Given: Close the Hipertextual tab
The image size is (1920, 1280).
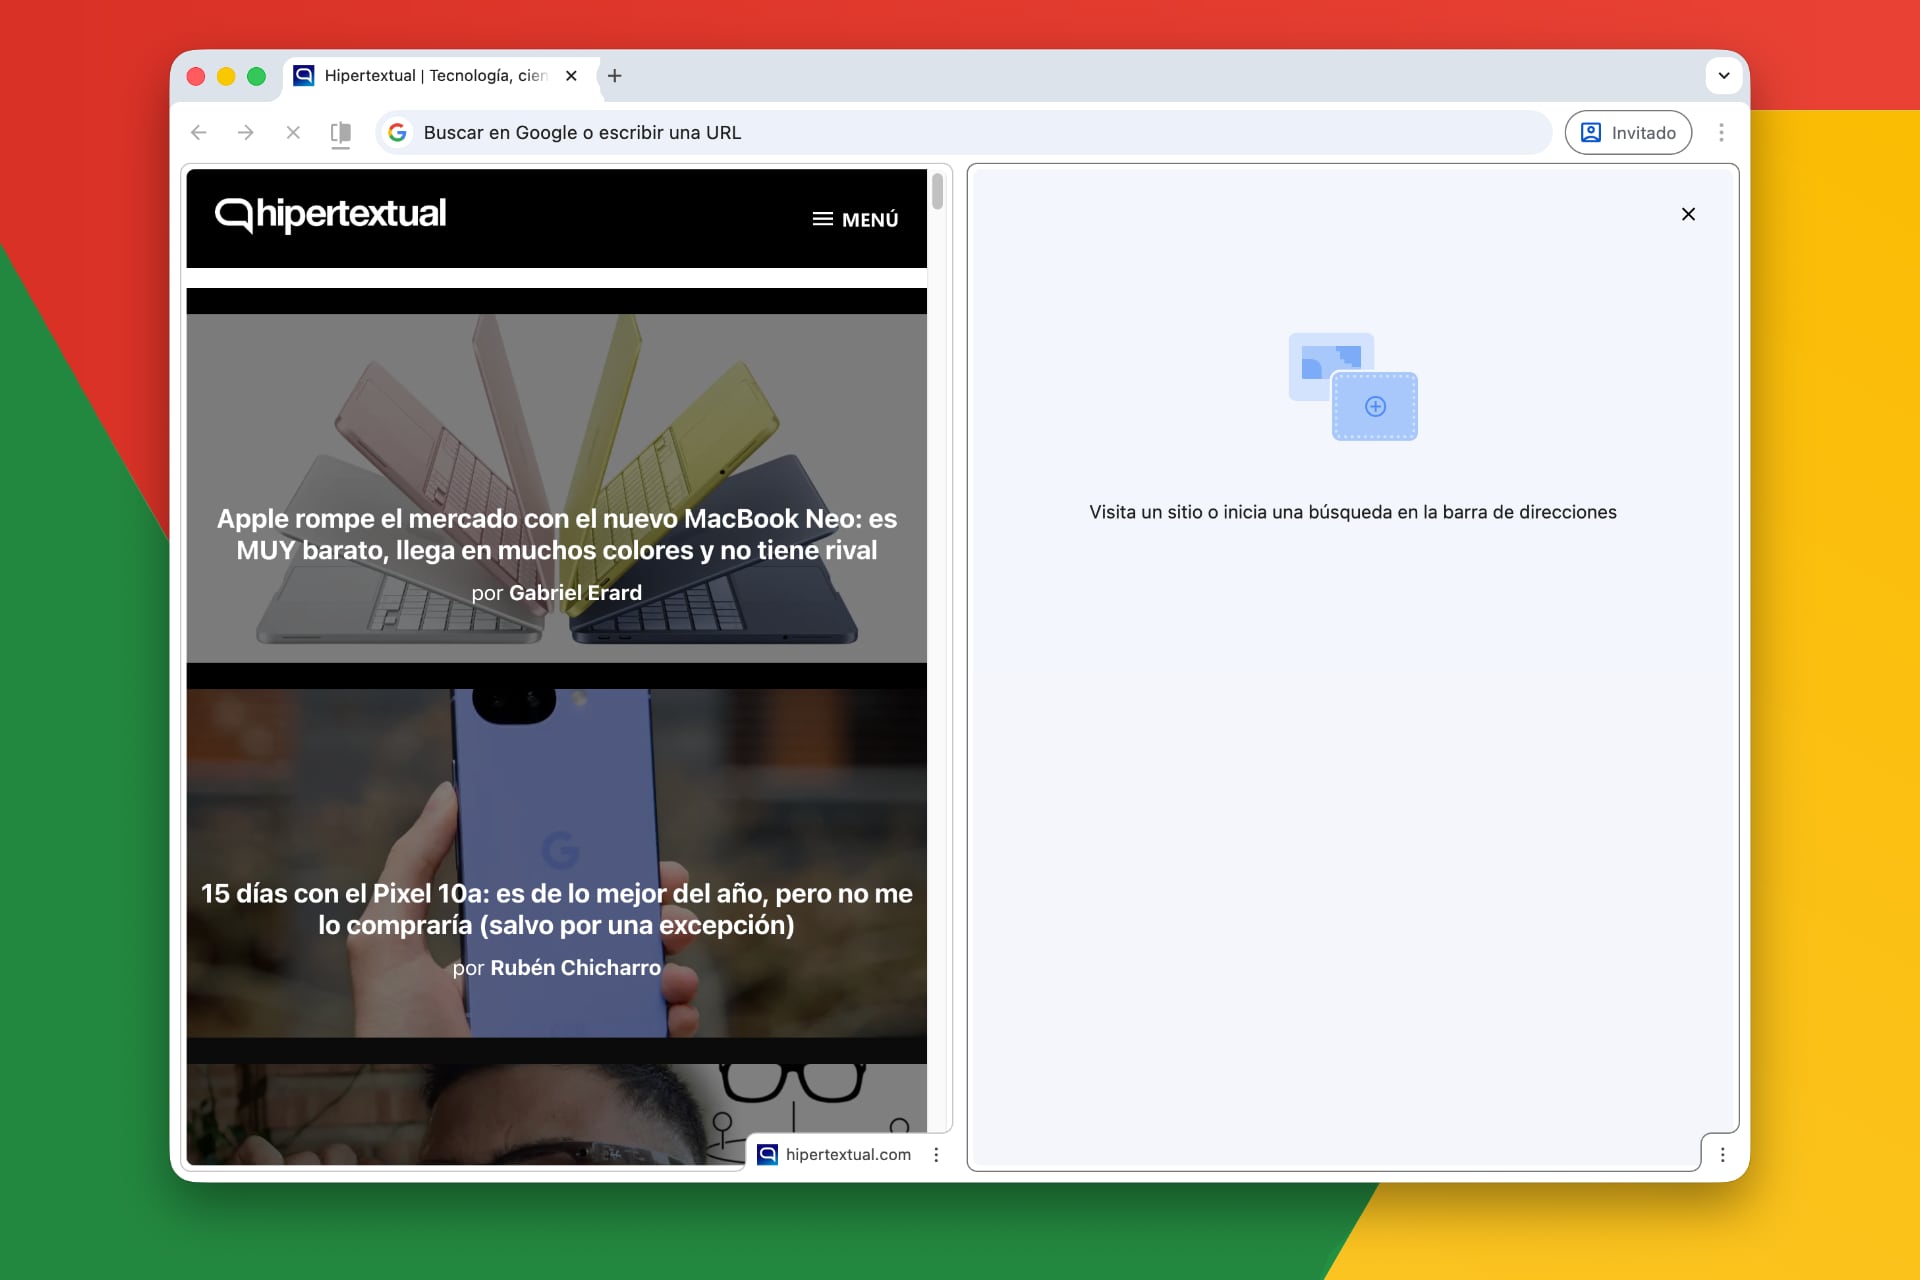Looking at the screenshot, I should point(571,76).
